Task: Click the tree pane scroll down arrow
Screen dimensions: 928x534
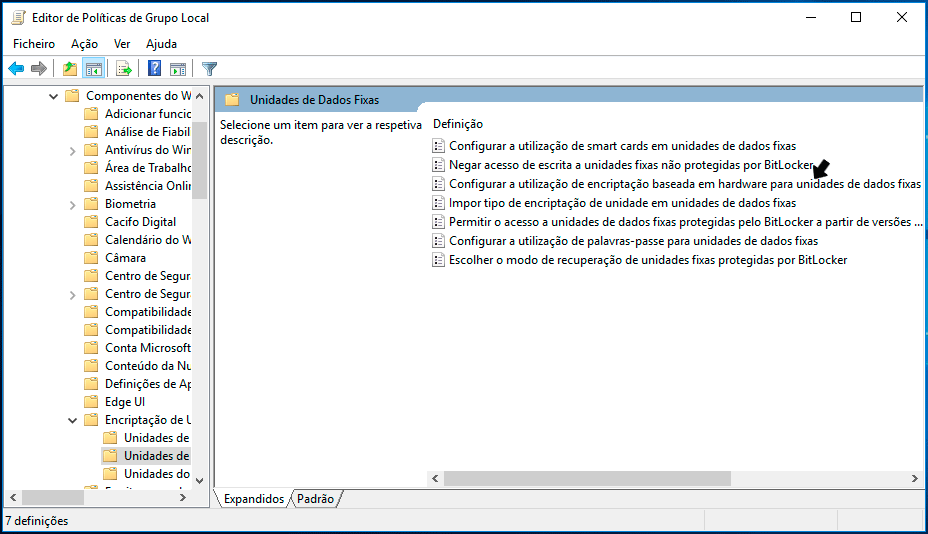Action: (x=199, y=481)
